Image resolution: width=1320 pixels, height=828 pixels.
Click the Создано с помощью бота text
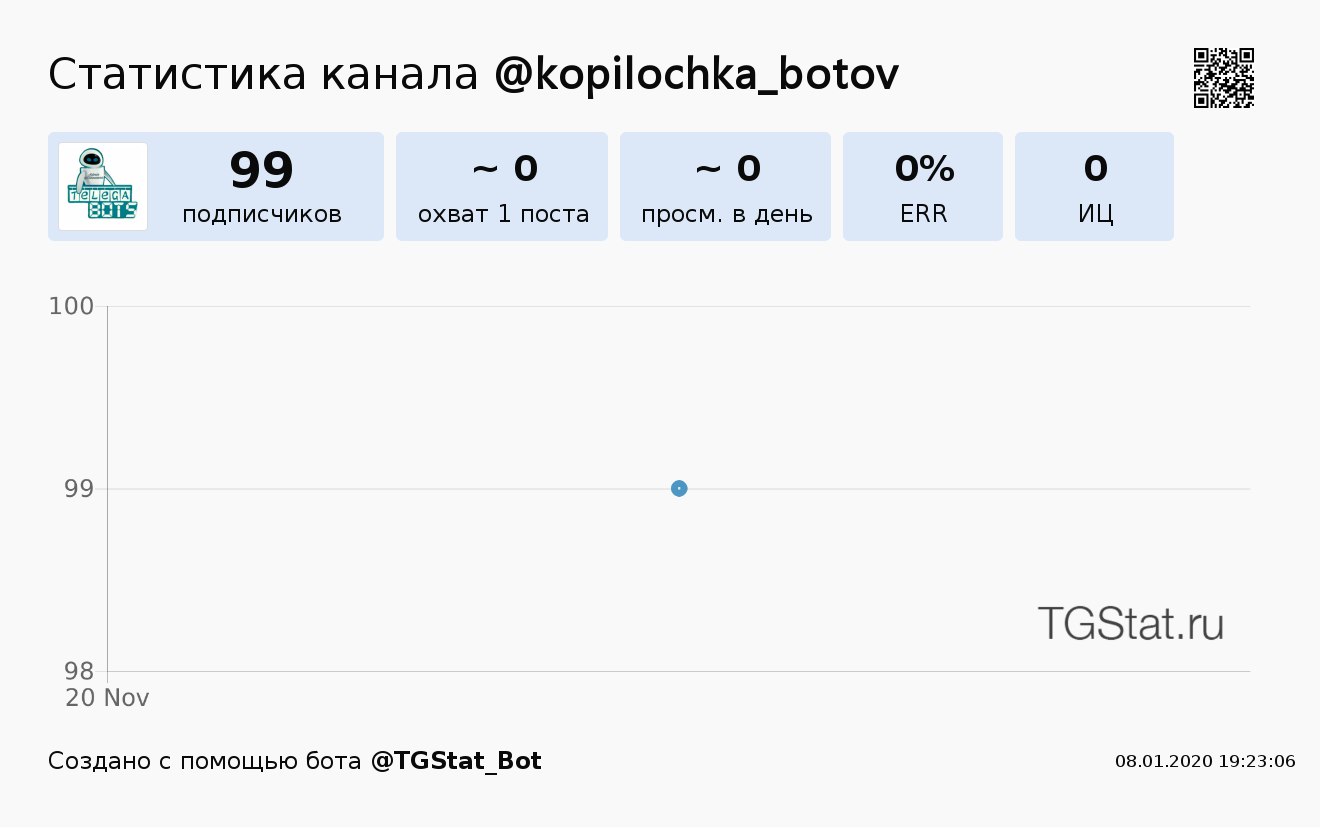(x=205, y=761)
